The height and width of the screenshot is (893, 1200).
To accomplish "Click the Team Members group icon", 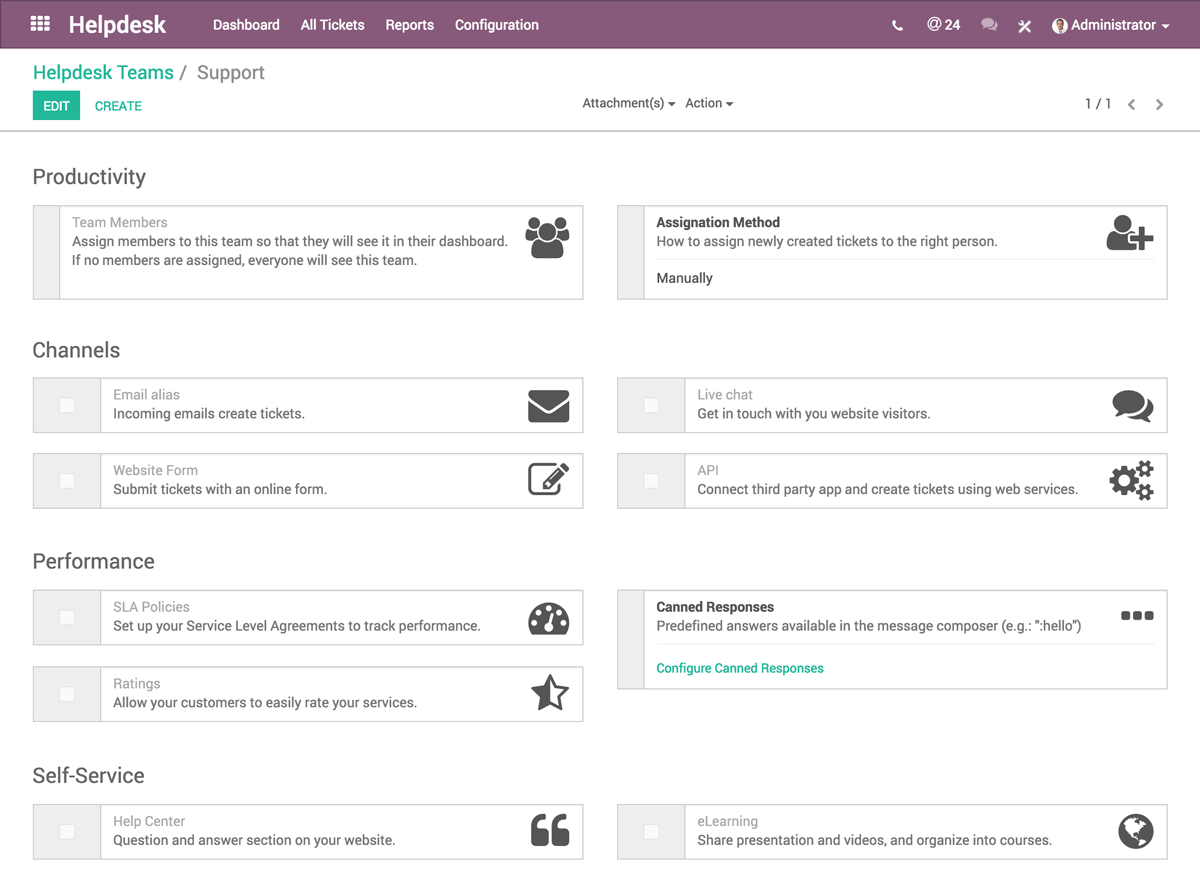I will [547, 238].
